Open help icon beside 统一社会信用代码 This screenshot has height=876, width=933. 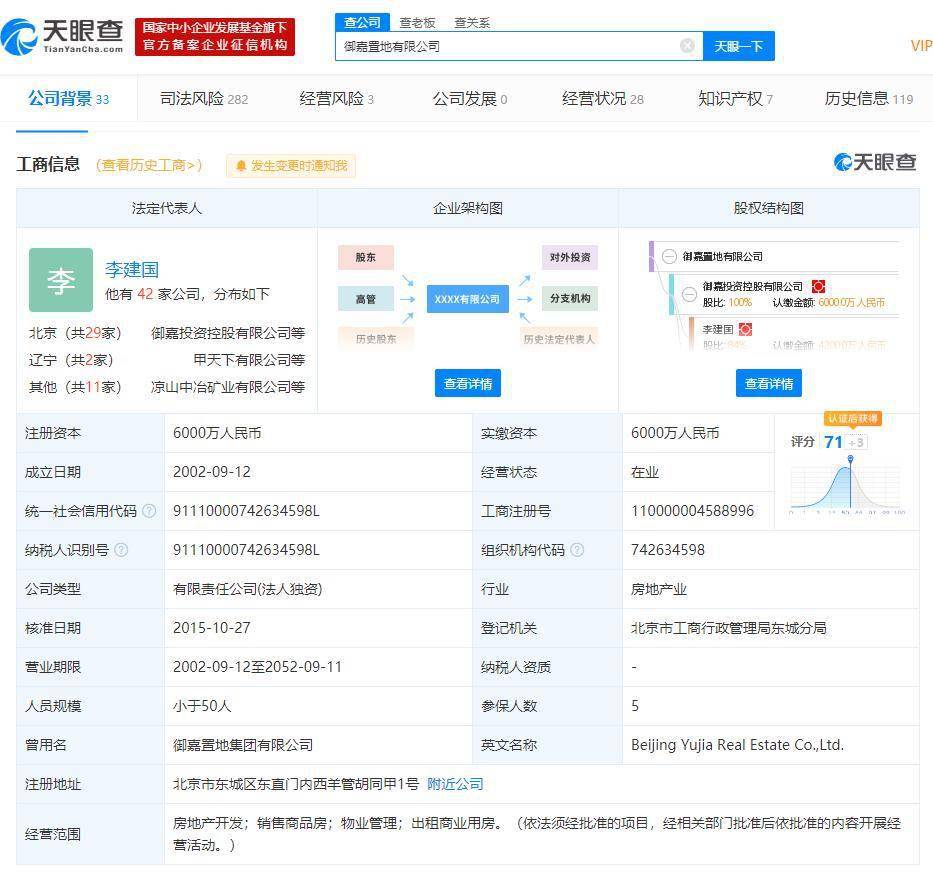click(x=149, y=511)
